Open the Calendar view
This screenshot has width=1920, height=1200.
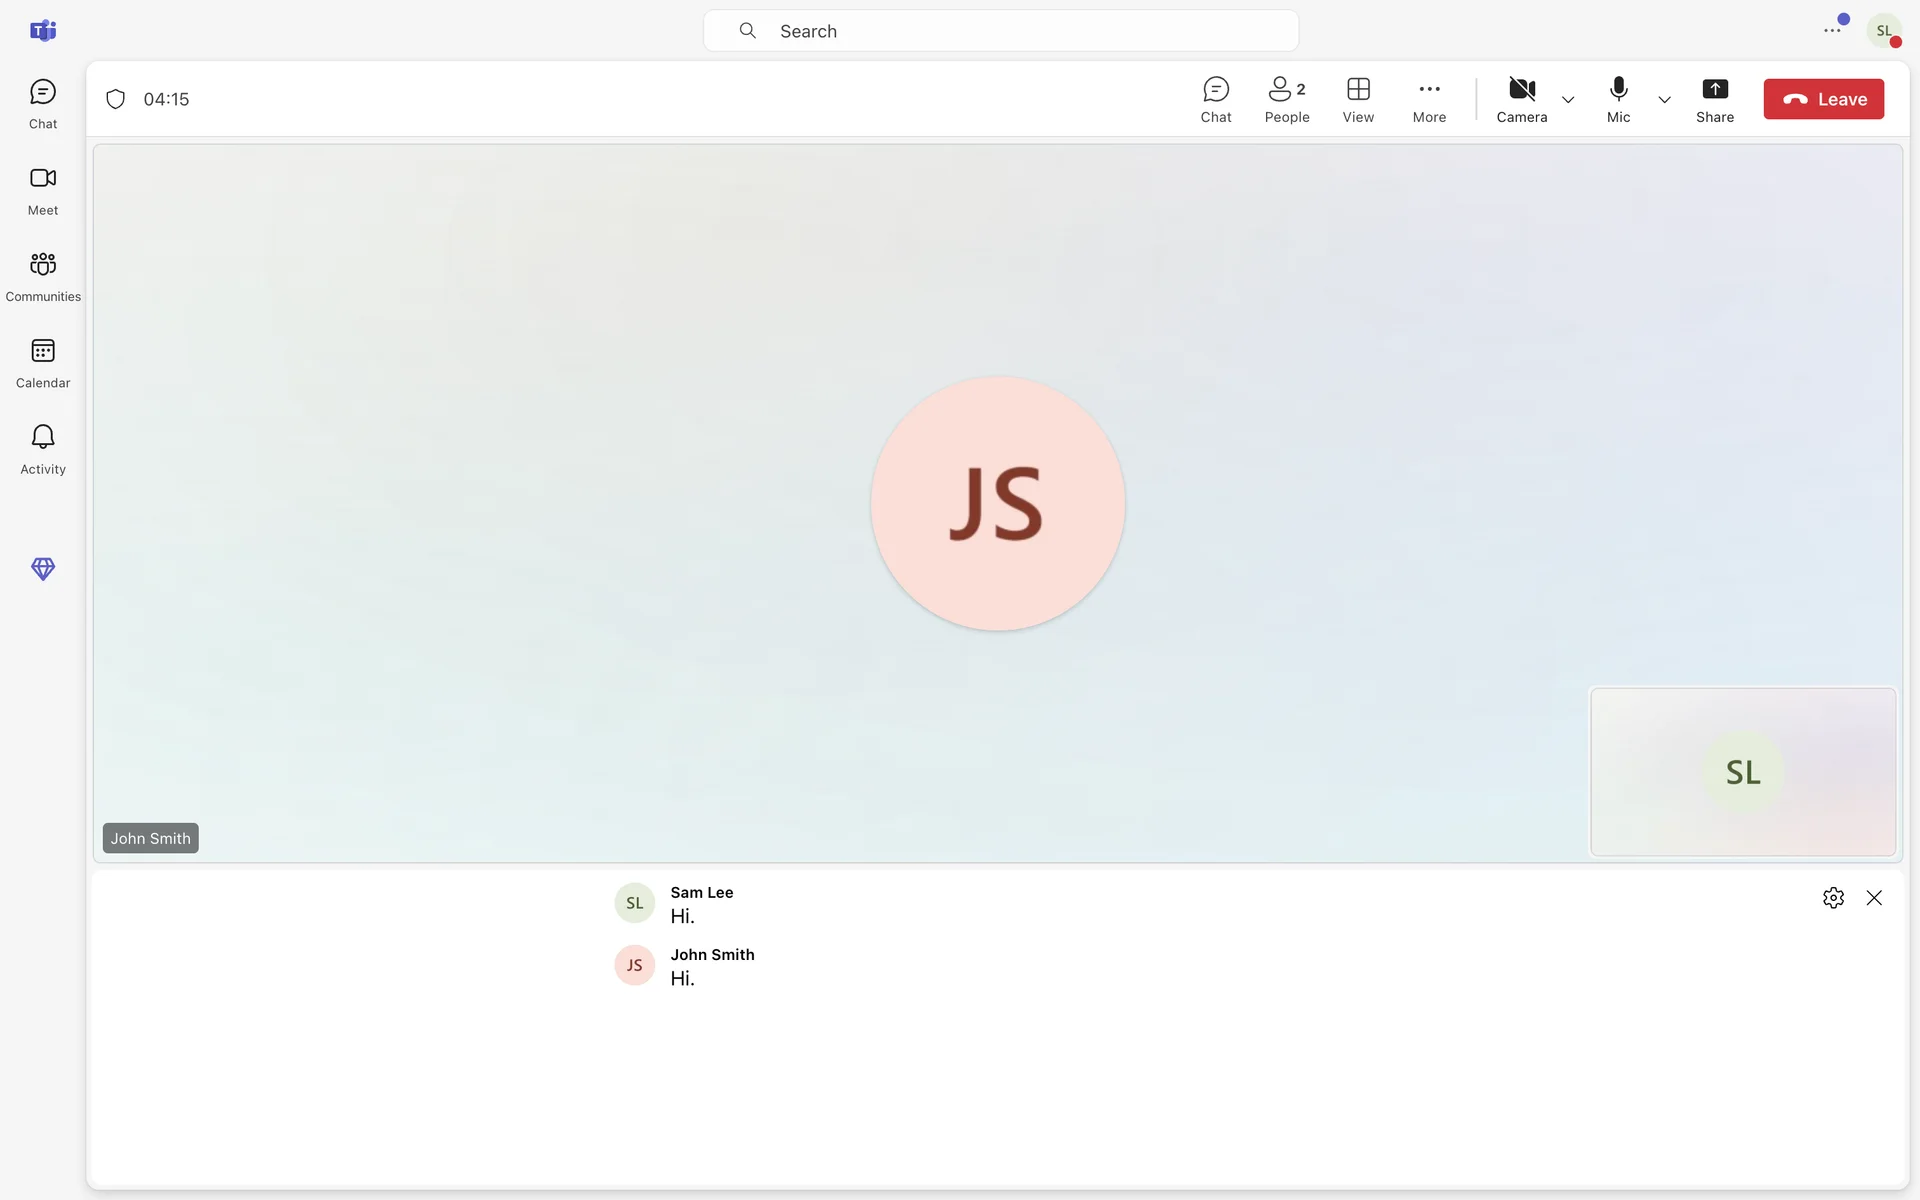click(43, 362)
